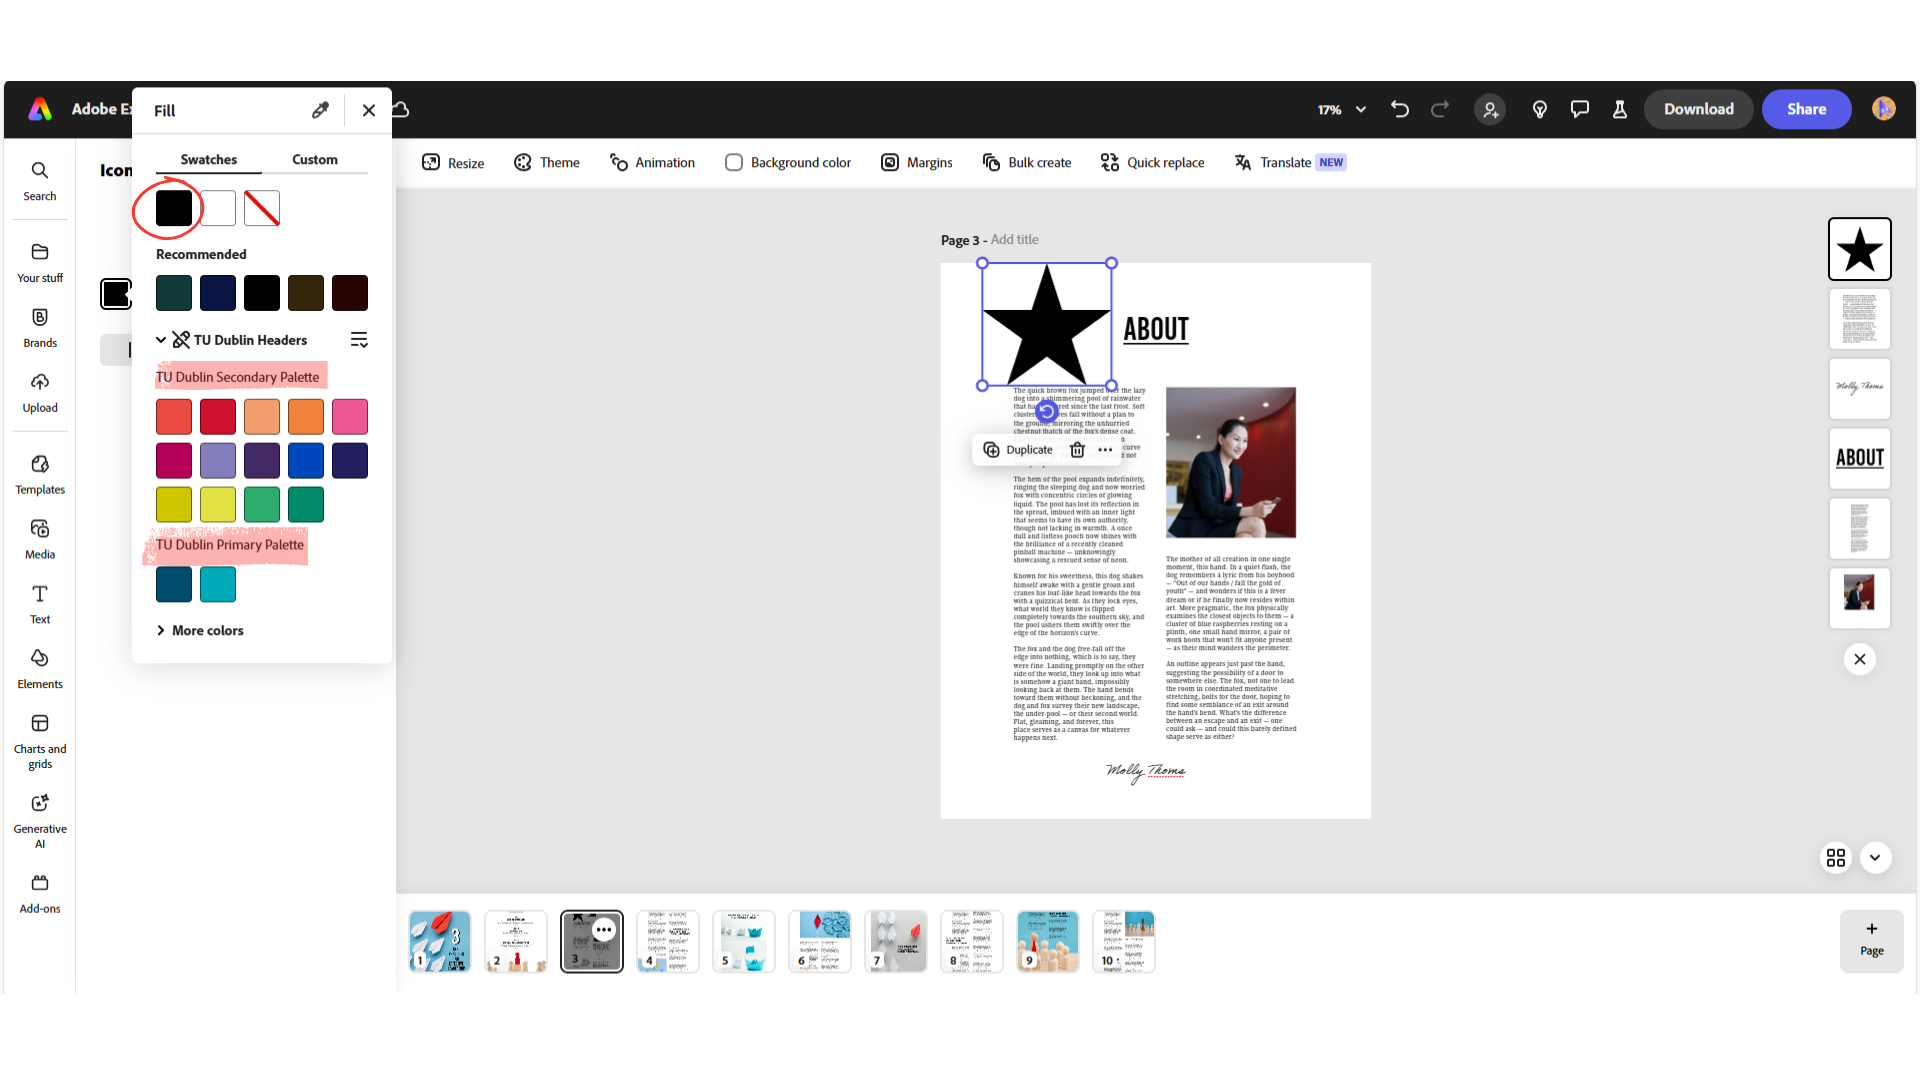1920x1080 pixels.
Task: Collapse the TU Dublin Headers palette
Action: (161, 340)
